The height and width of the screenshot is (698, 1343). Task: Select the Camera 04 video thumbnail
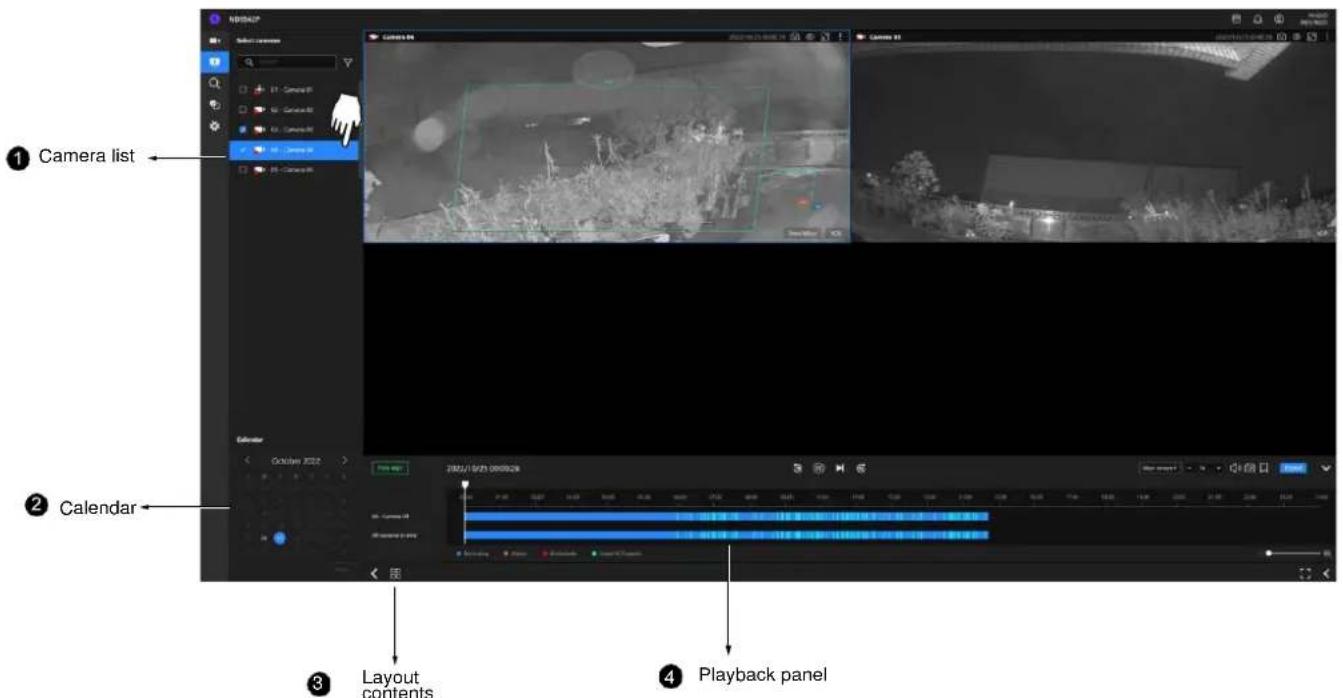click(606, 143)
